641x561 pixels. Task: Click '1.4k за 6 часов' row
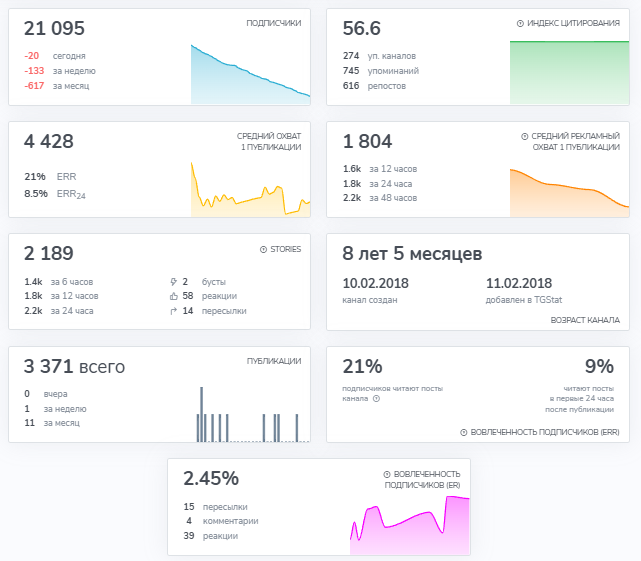(58, 282)
